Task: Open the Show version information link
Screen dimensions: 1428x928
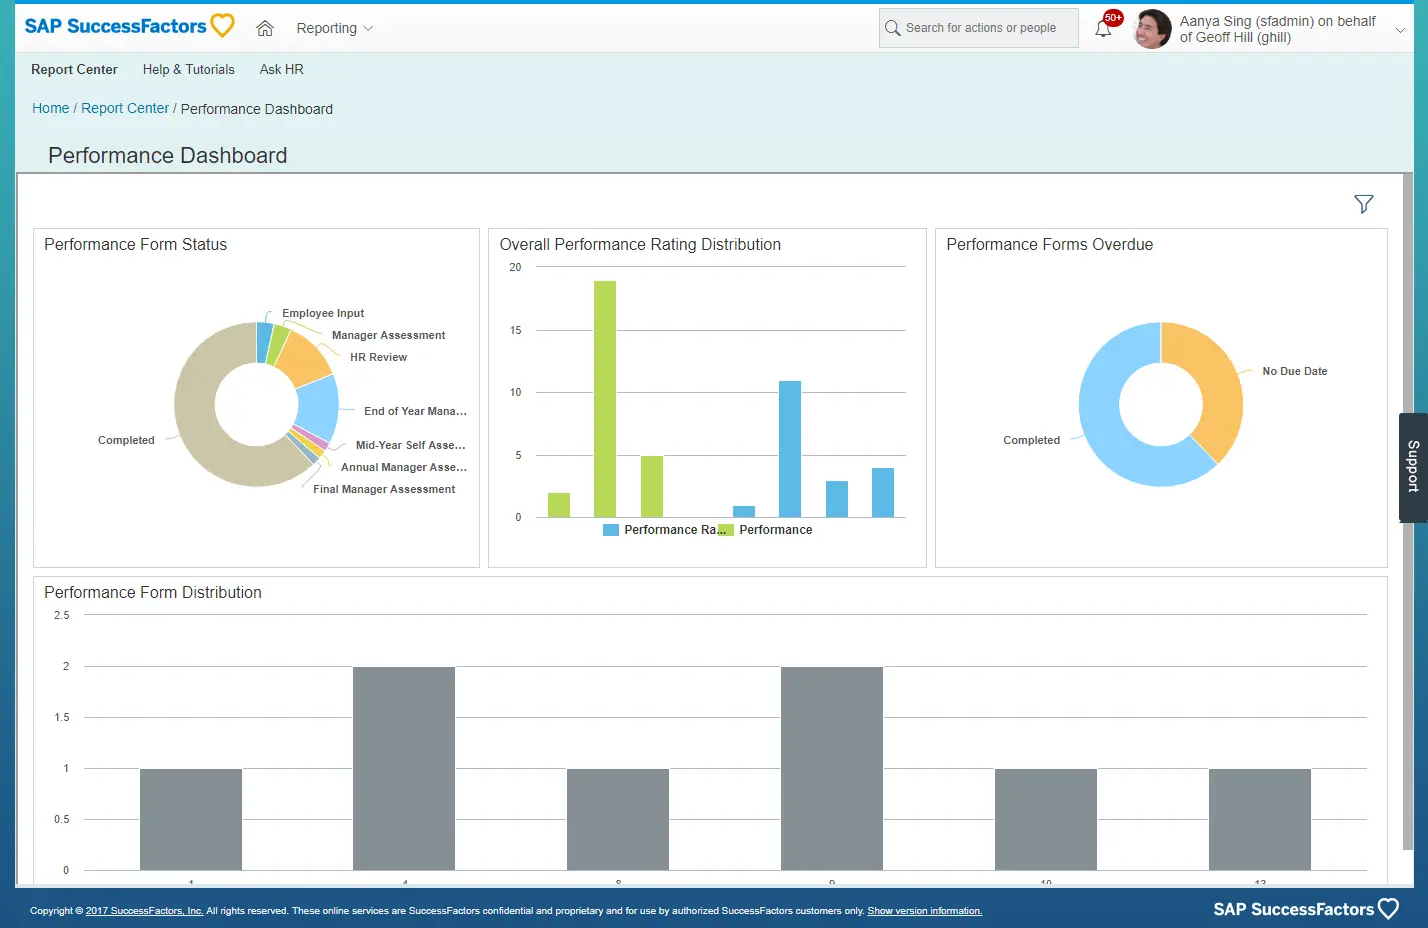Action: (x=923, y=910)
